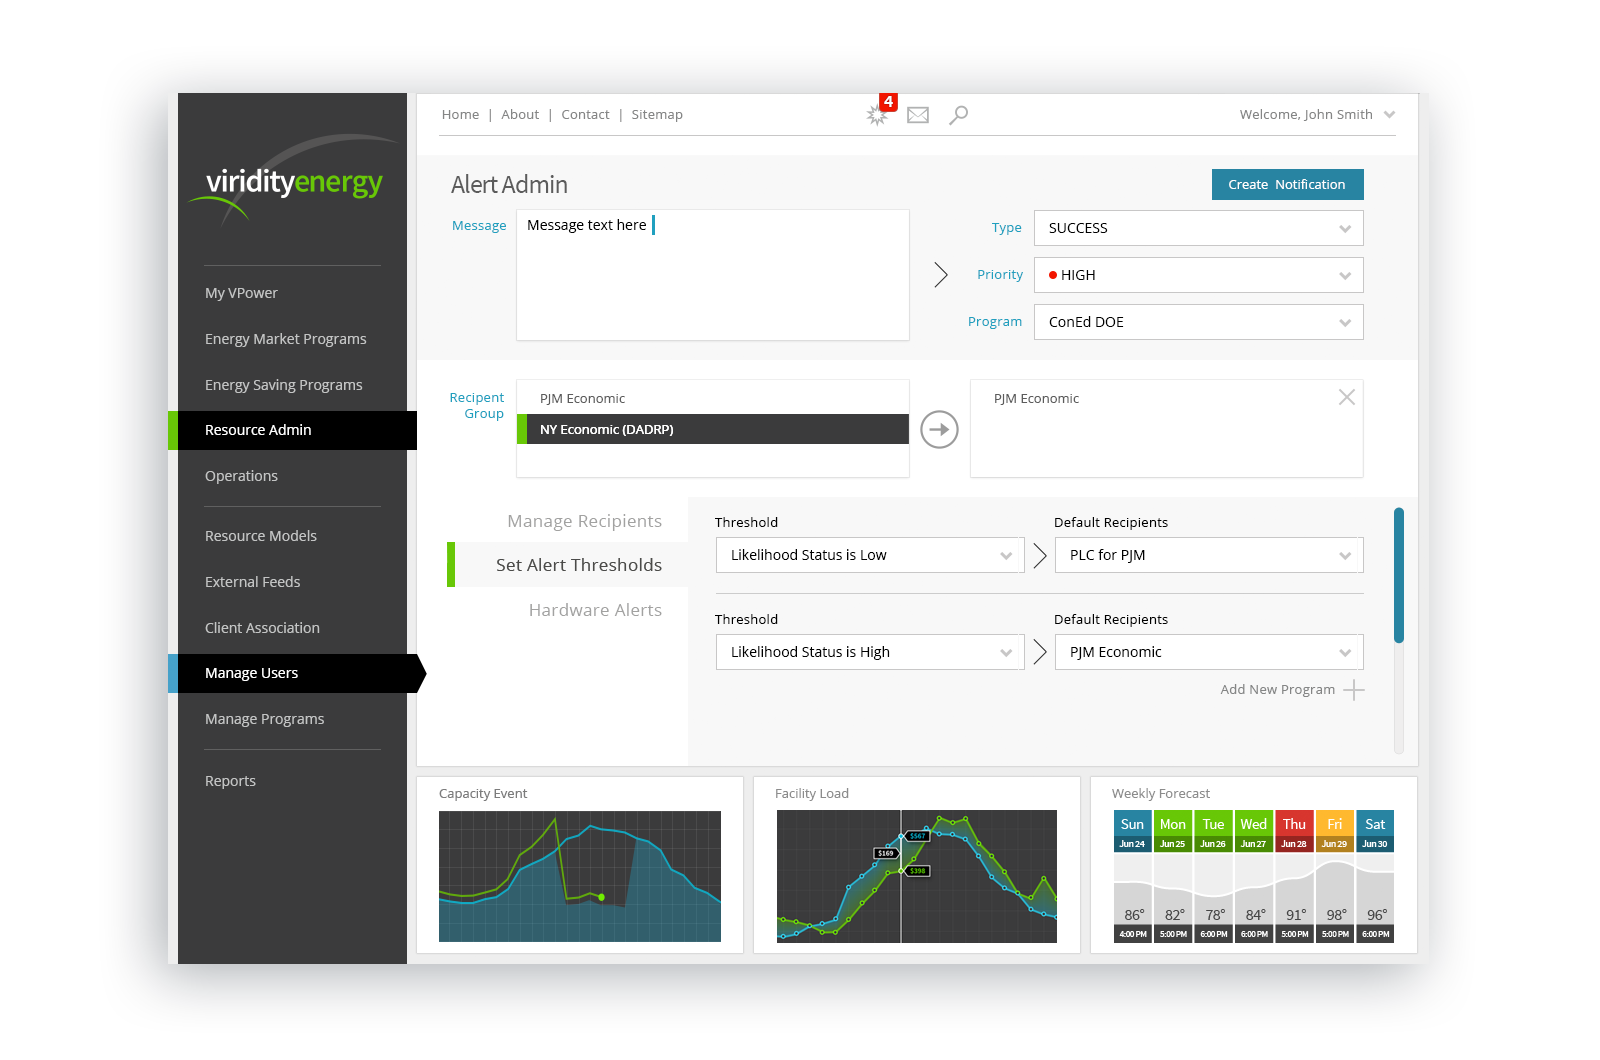
Task: Go to Home in top navigation
Action: [460, 115]
